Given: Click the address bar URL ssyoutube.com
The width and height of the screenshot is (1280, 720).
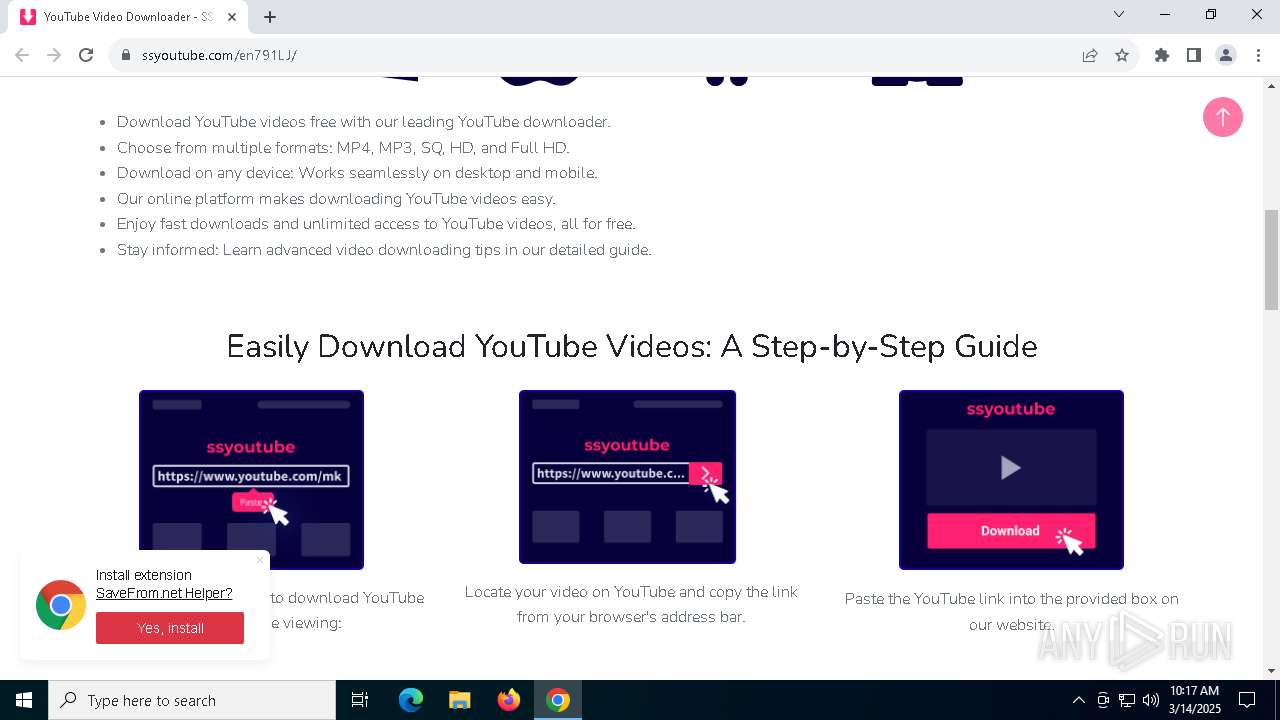Looking at the screenshot, I should pyautogui.click(x=219, y=55).
